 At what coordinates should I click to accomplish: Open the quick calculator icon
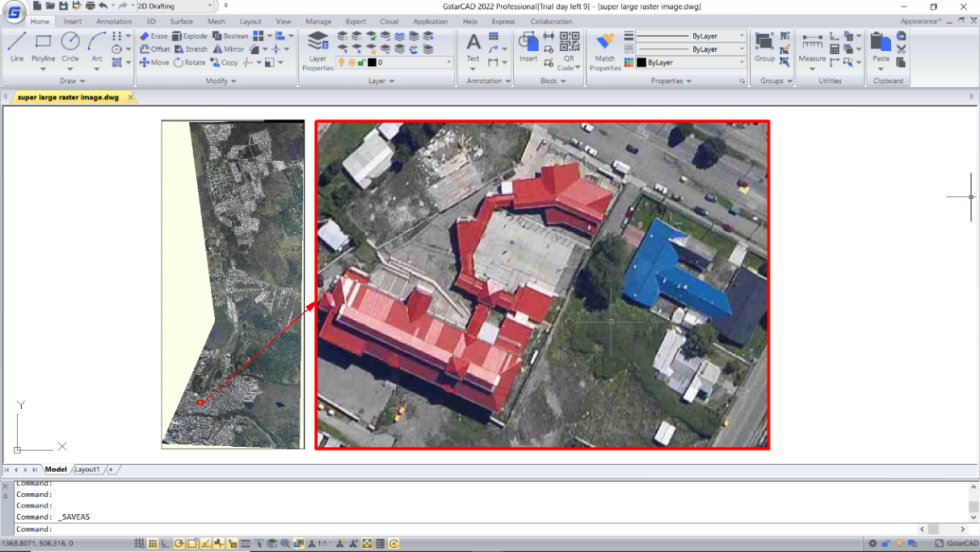tap(834, 49)
